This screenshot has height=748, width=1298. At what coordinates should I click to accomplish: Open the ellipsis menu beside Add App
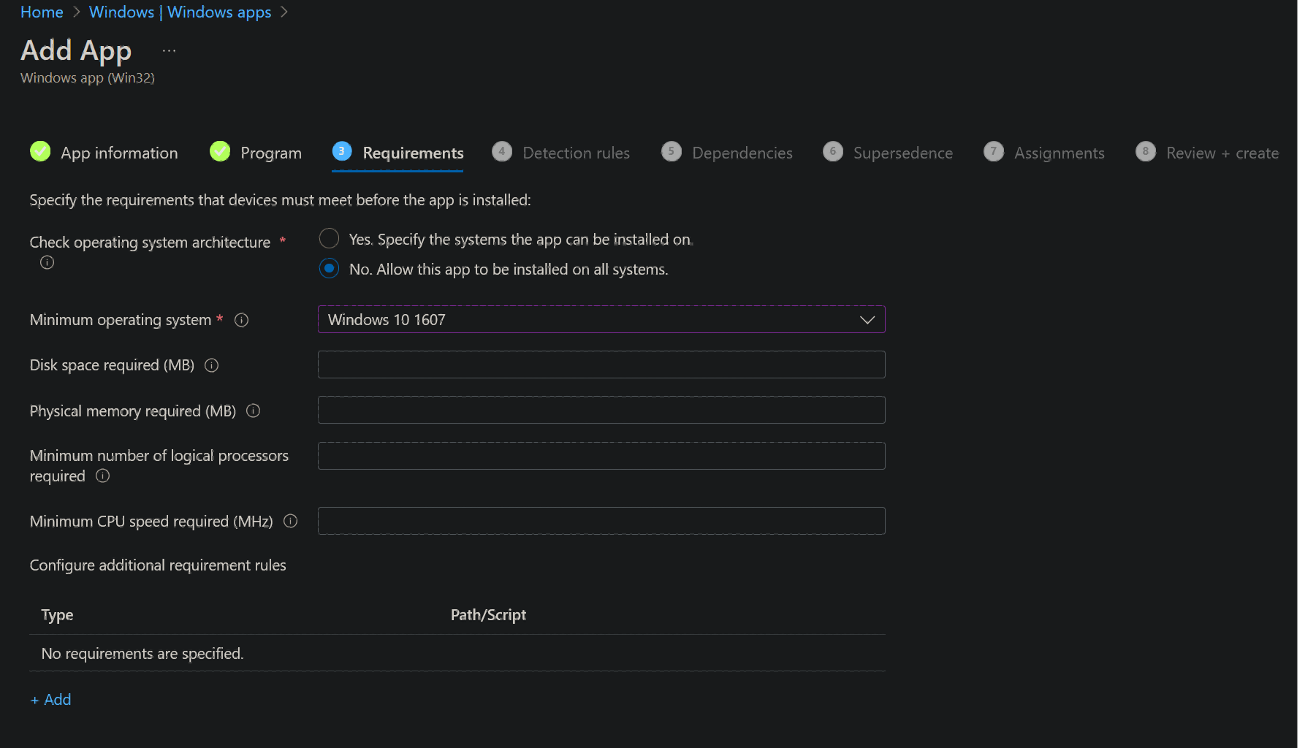click(169, 51)
